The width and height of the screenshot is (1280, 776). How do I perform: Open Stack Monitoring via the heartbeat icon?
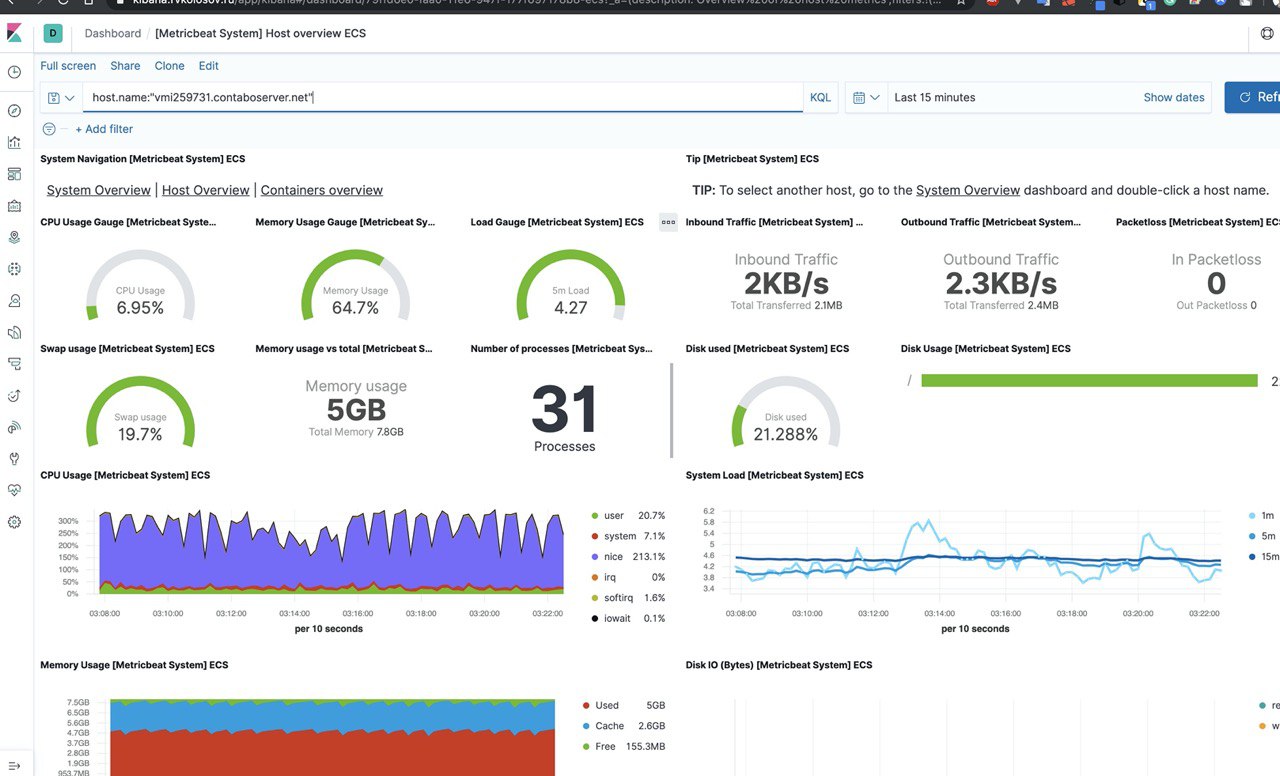coord(14,490)
